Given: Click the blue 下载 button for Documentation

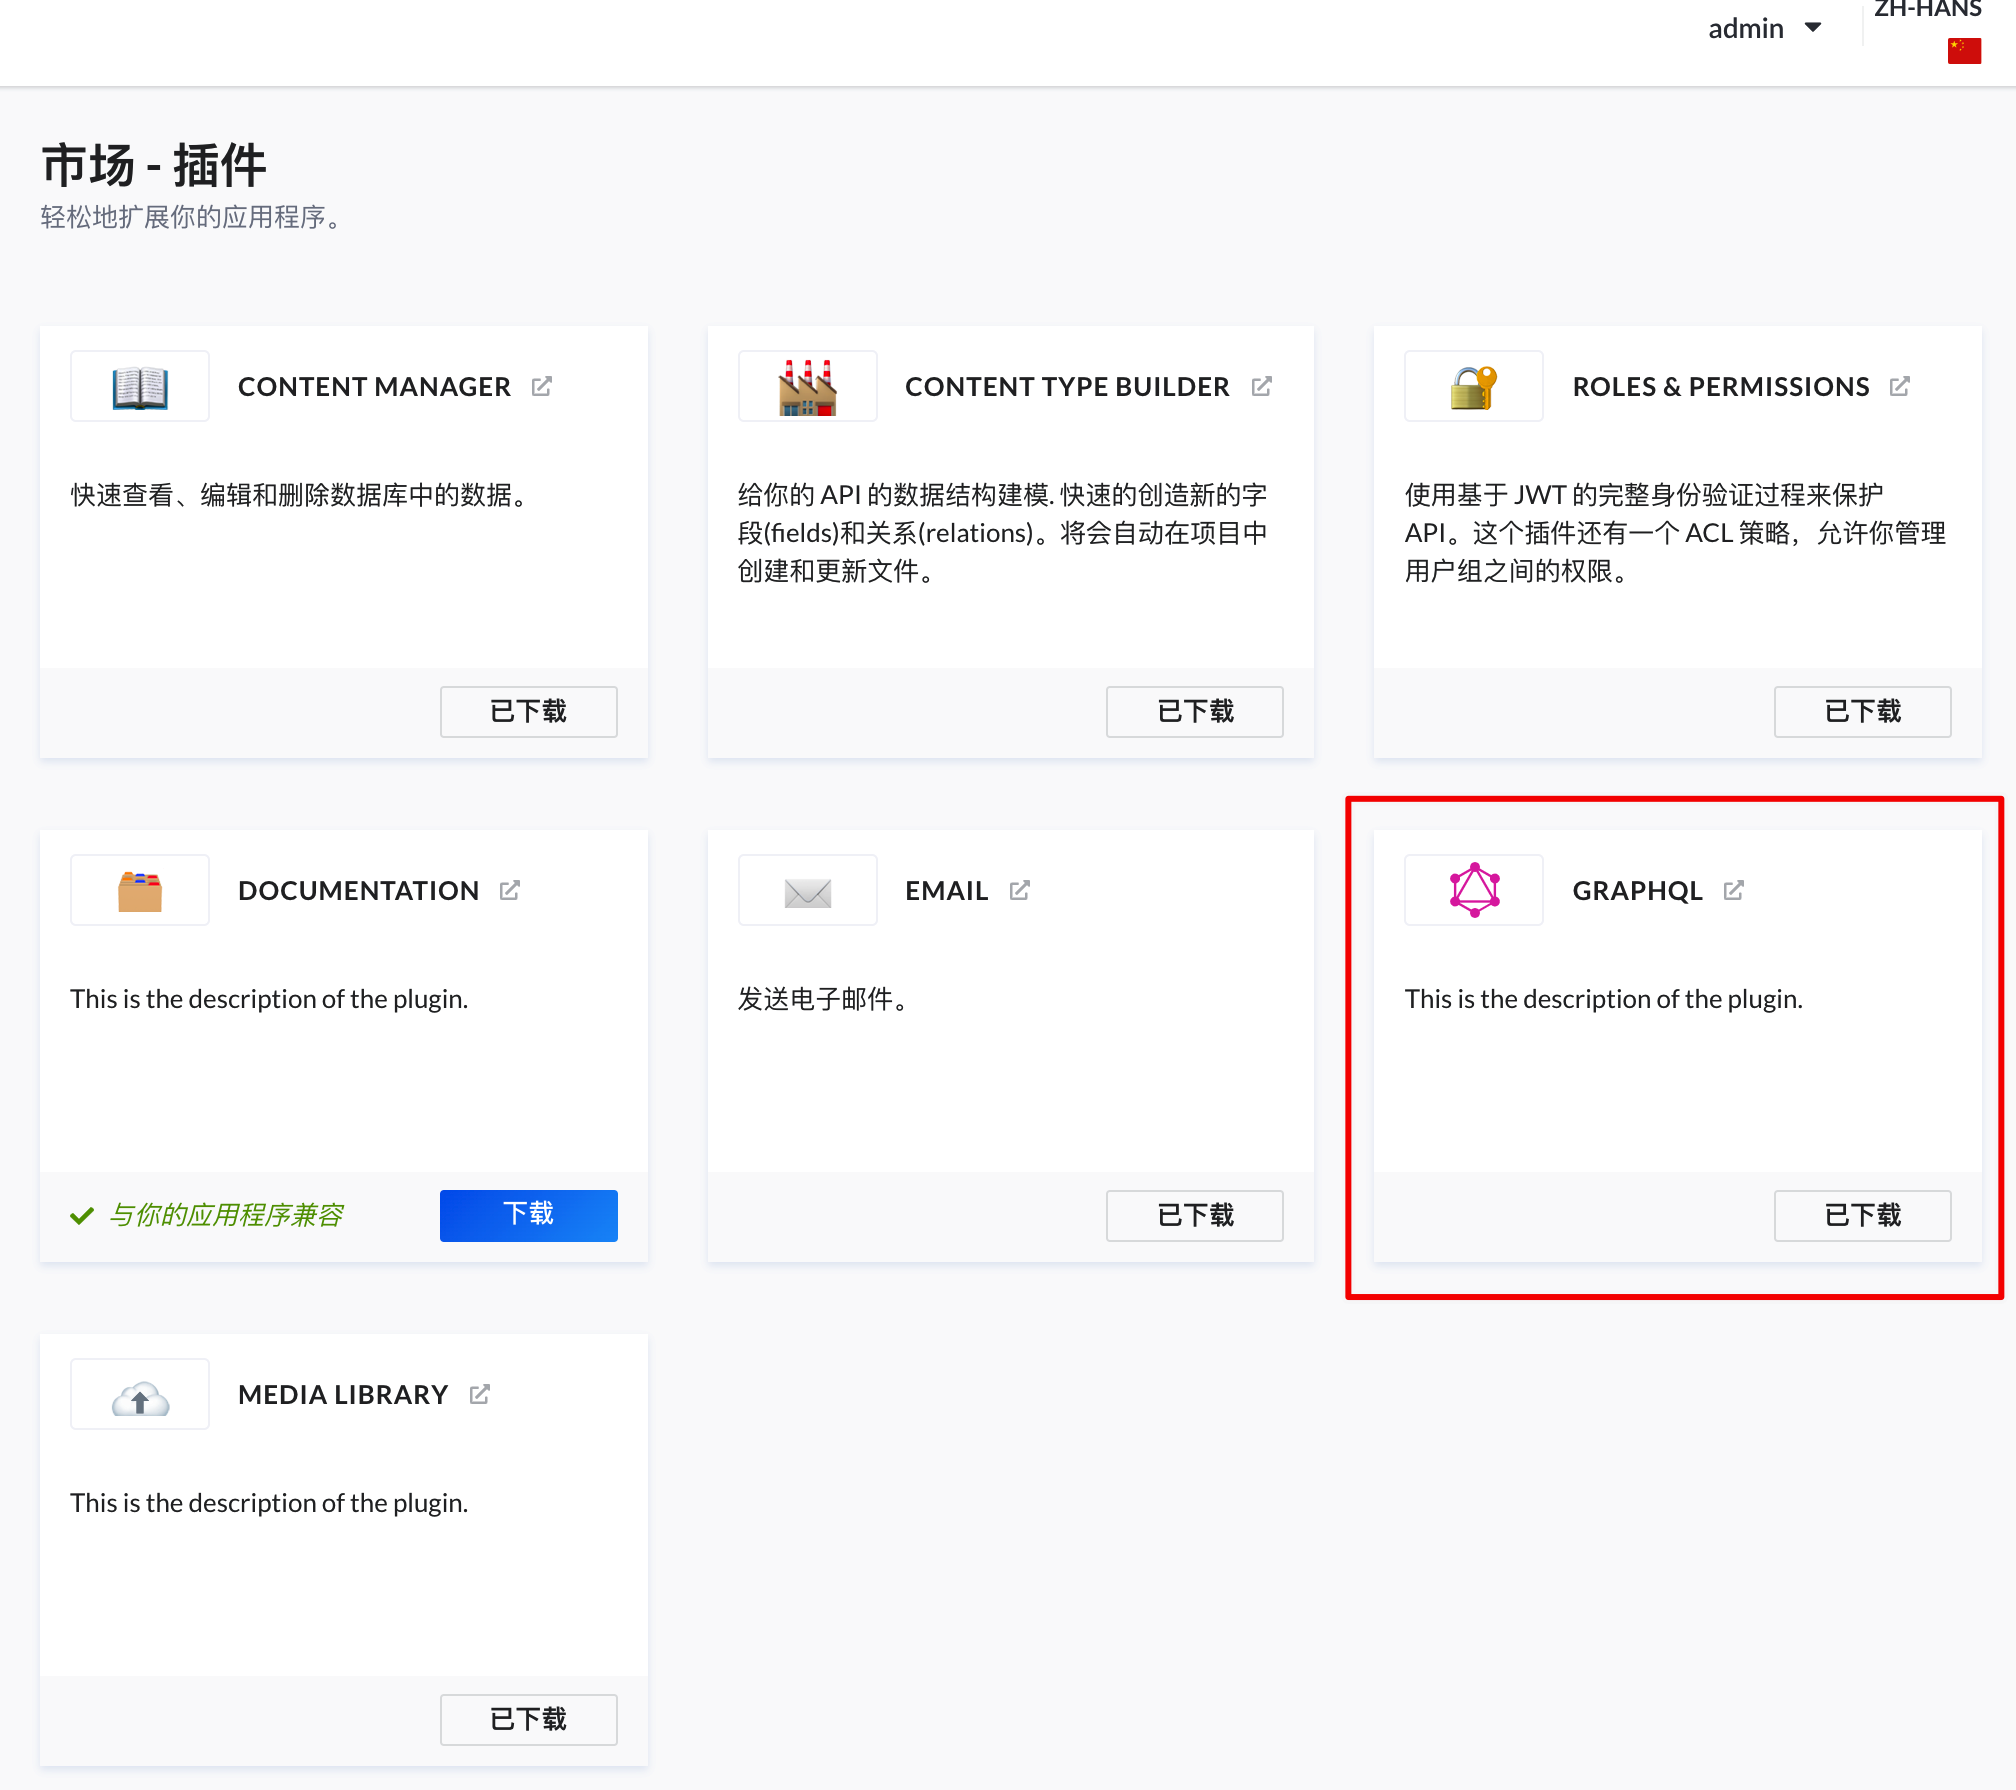Looking at the screenshot, I should coord(528,1215).
